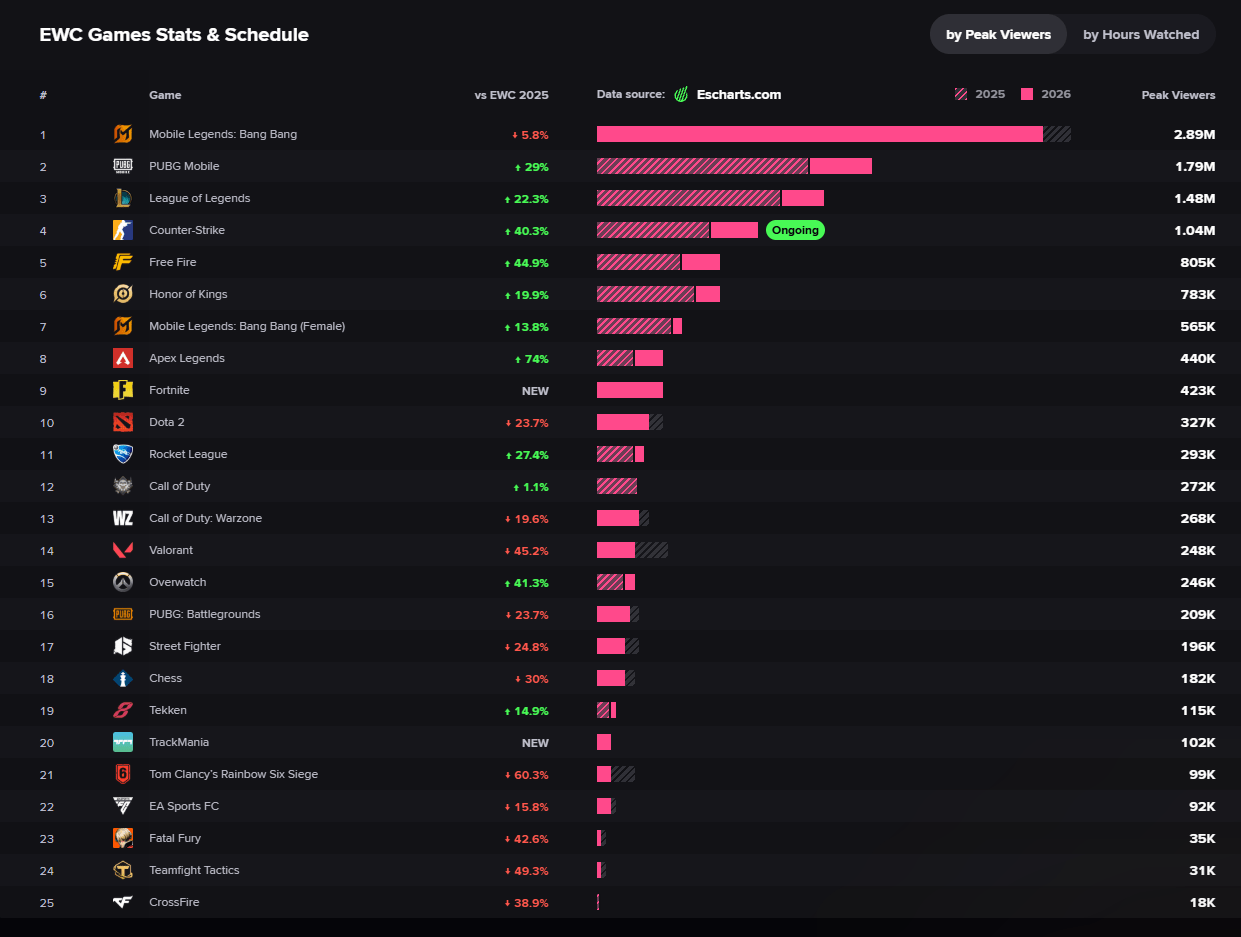Click the Call of Duty skull icon in row 12
1241x937 pixels.
click(123, 486)
